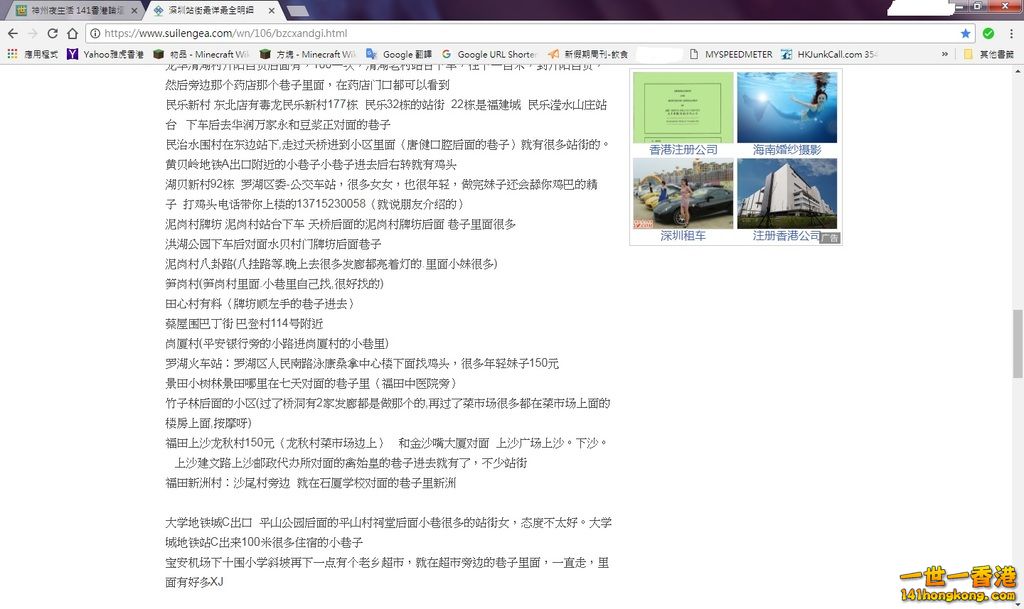Open a new tab
The height and width of the screenshot is (609, 1024).
pyautogui.click(x=298, y=11)
